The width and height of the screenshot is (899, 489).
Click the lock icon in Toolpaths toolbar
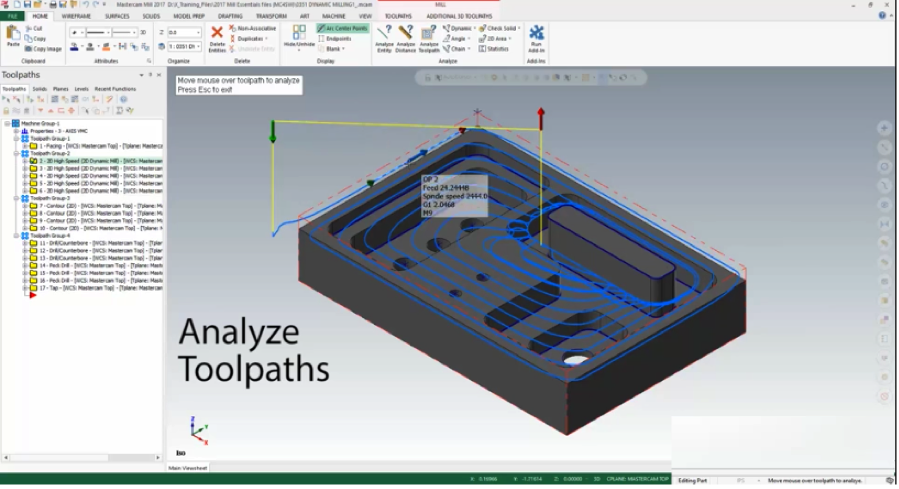(x=6, y=111)
